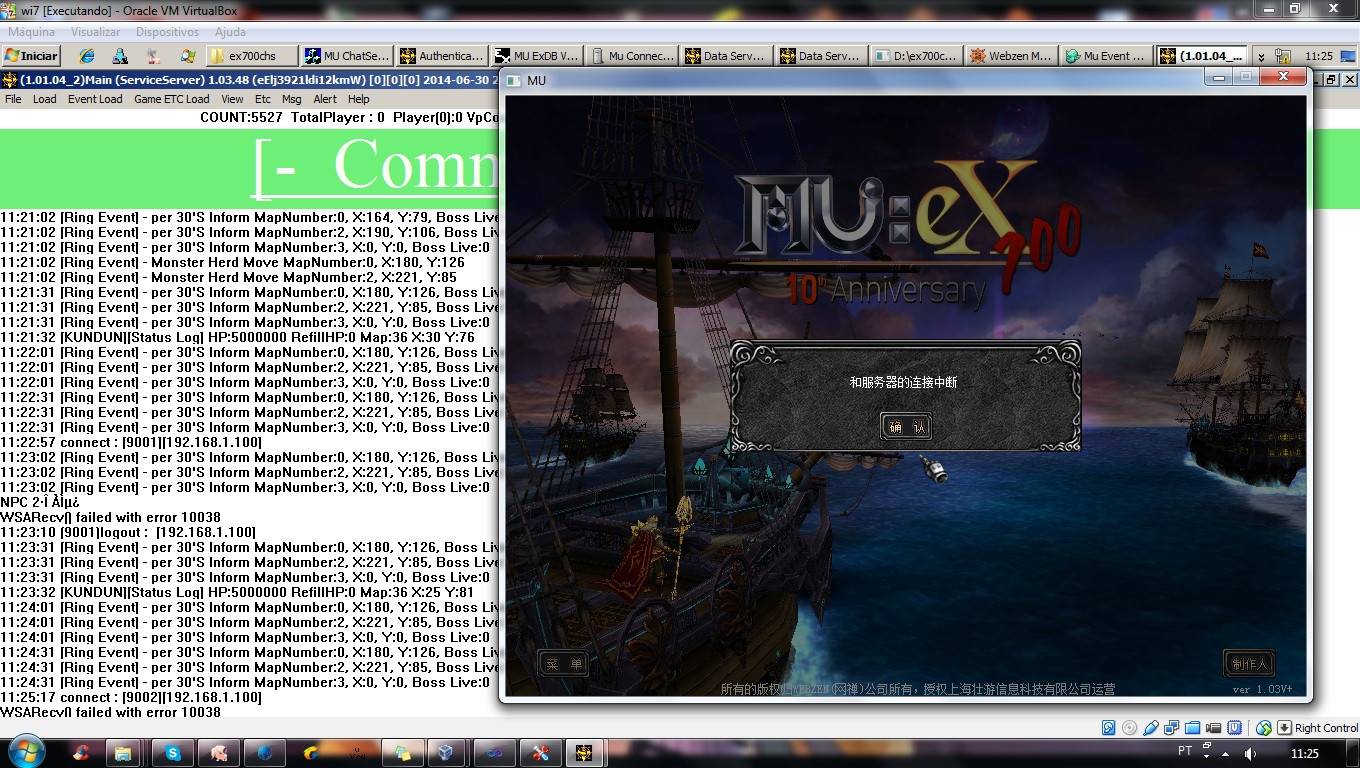The height and width of the screenshot is (768, 1360).
Task: Click the GameServer title bar icon
Action: tap(9, 80)
